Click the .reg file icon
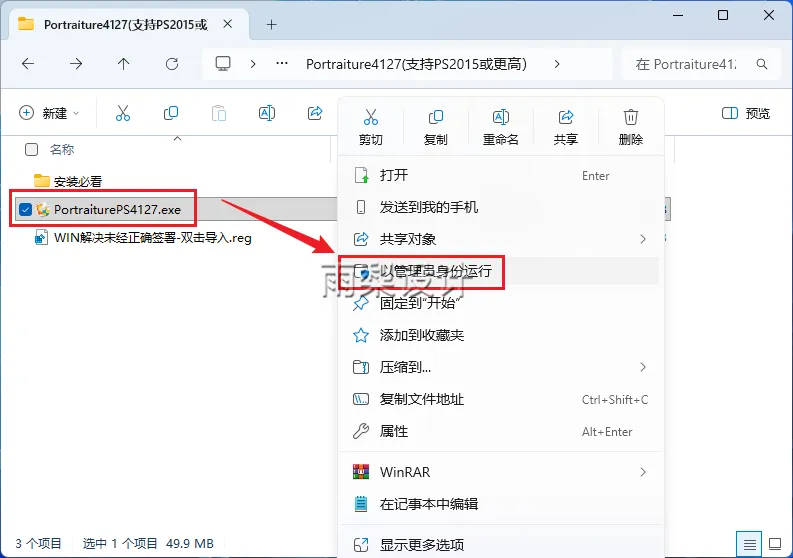The image size is (793, 558). click(x=41, y=237)
